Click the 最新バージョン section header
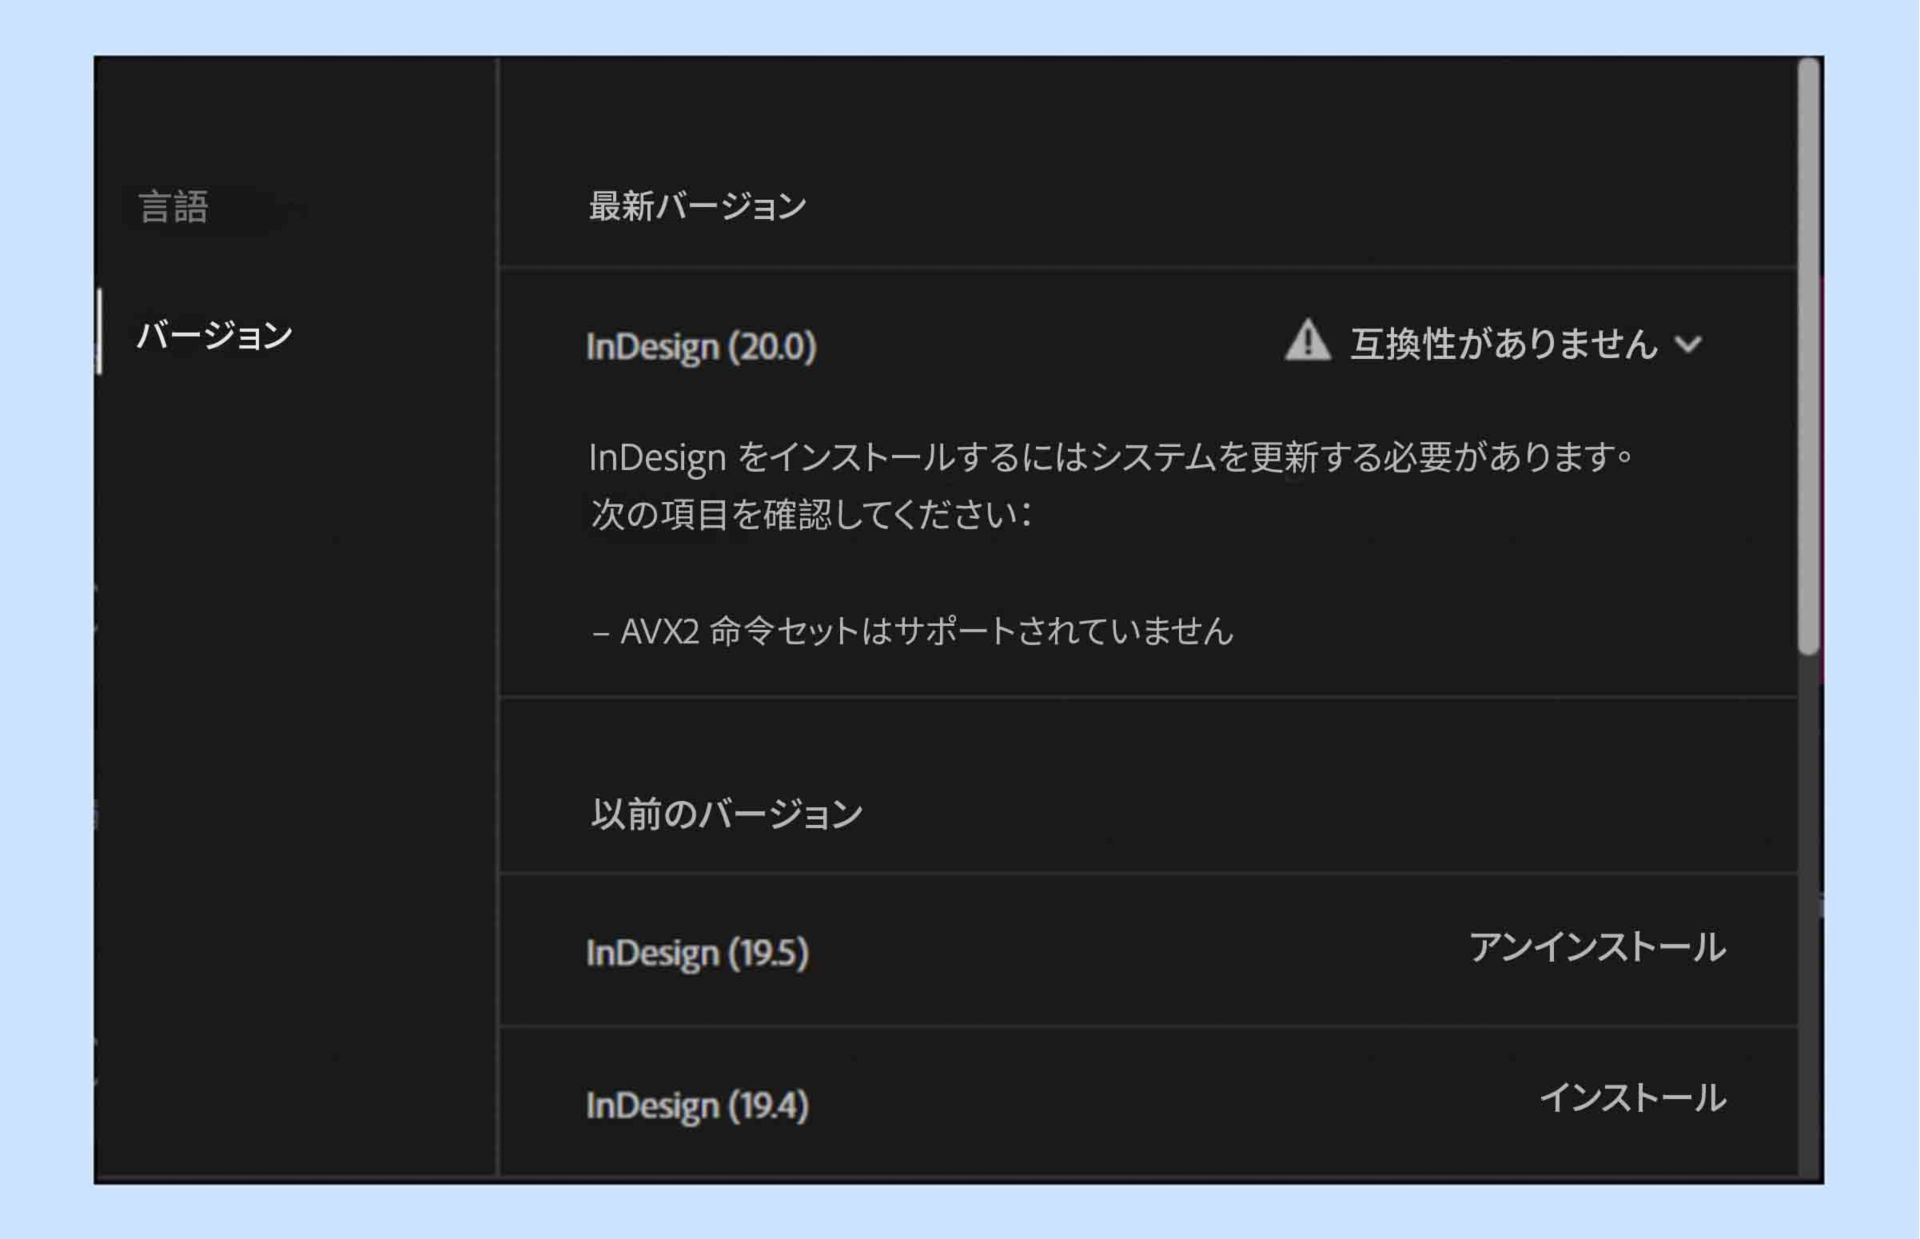Image resolution: width=1920 pixels, height=1239 pixels. (695, 206)
